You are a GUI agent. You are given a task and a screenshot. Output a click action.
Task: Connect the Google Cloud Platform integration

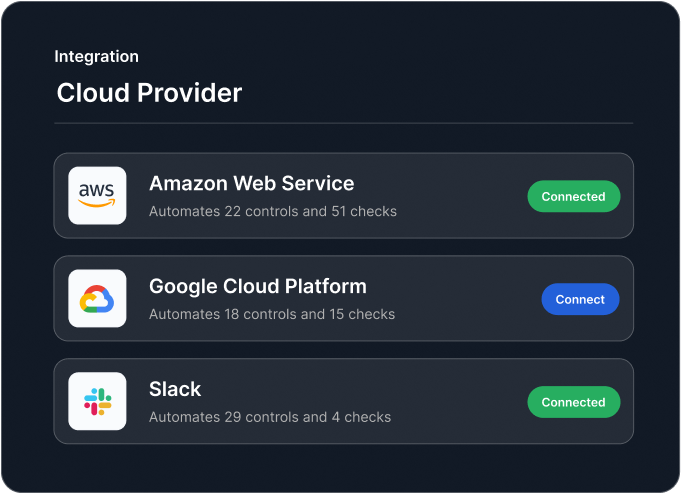tap(580, 299)
